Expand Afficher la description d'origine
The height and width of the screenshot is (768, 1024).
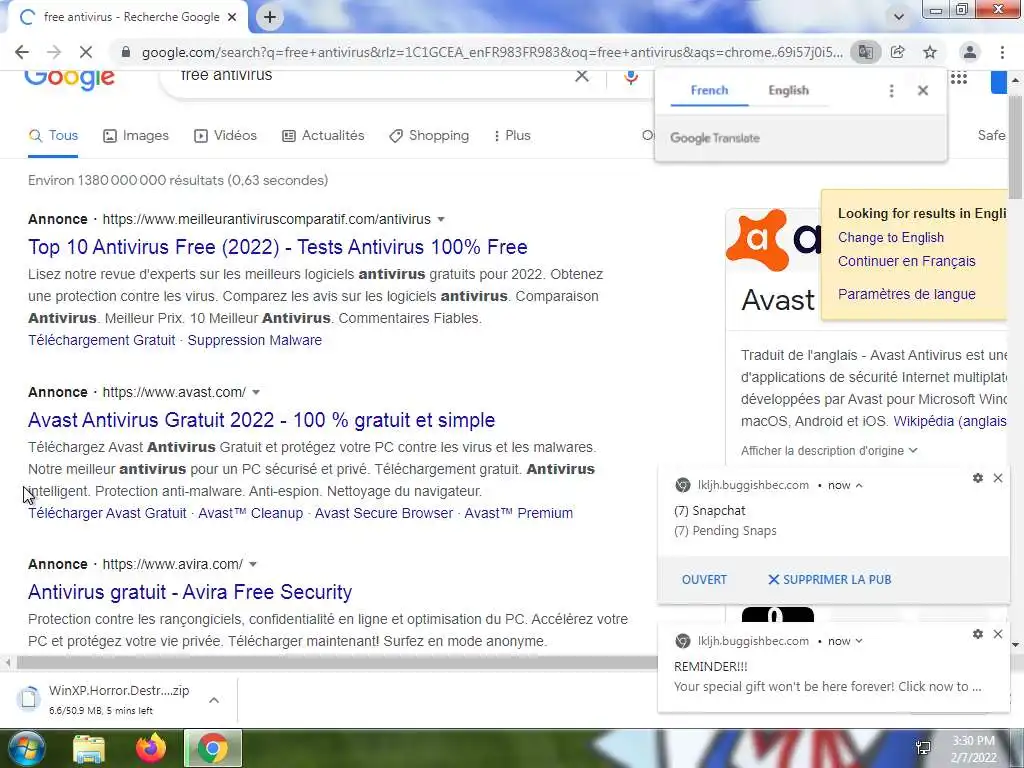pyautogui.click(x=829, y=451)
